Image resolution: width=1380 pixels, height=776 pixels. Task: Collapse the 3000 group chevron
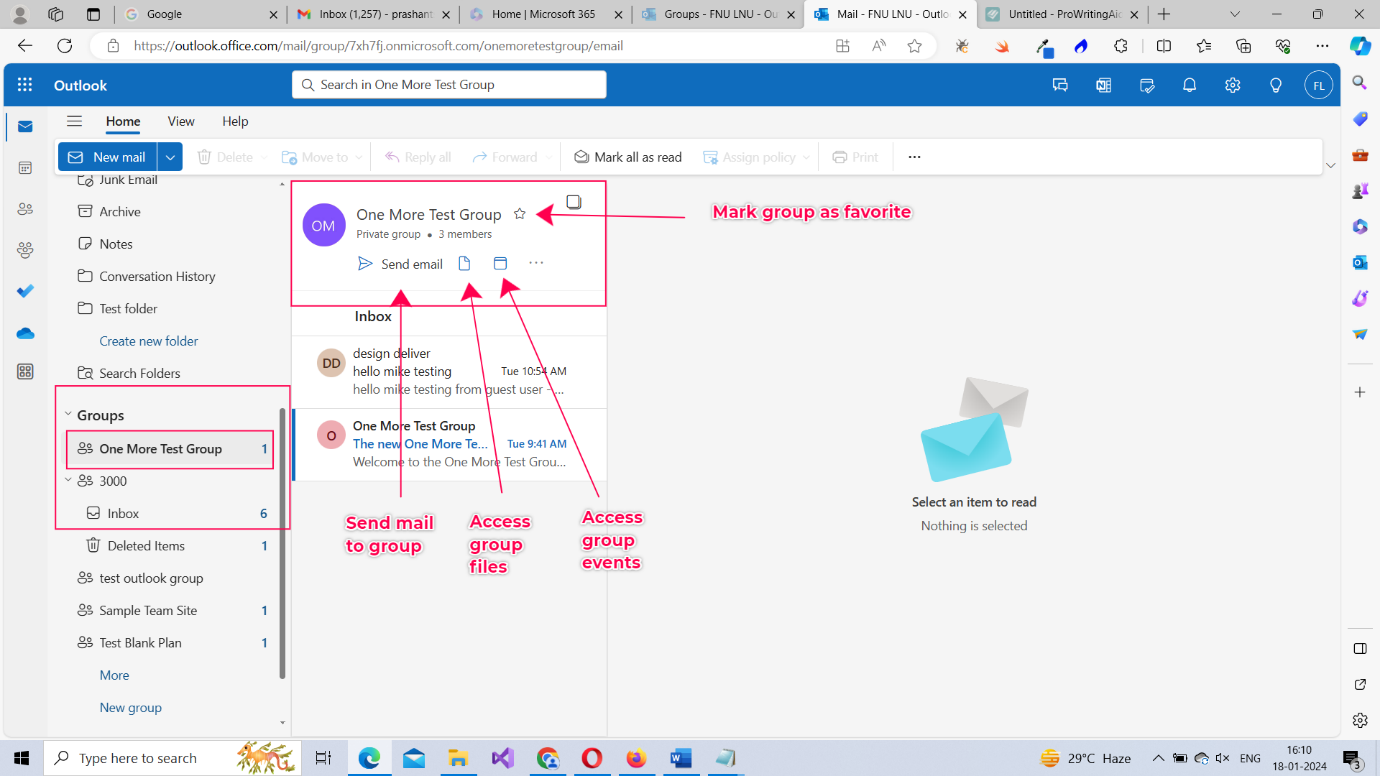click(x=68, y=481)
